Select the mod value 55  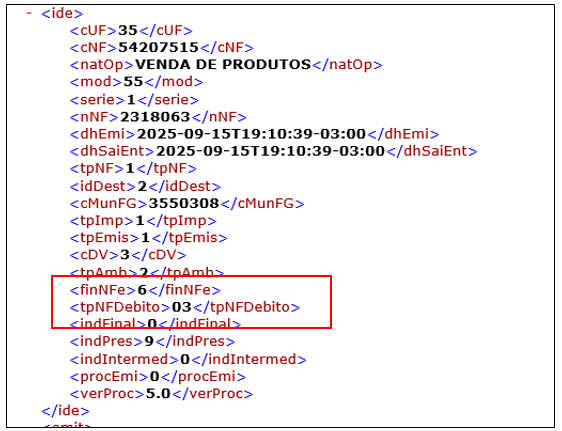[133, 82]
